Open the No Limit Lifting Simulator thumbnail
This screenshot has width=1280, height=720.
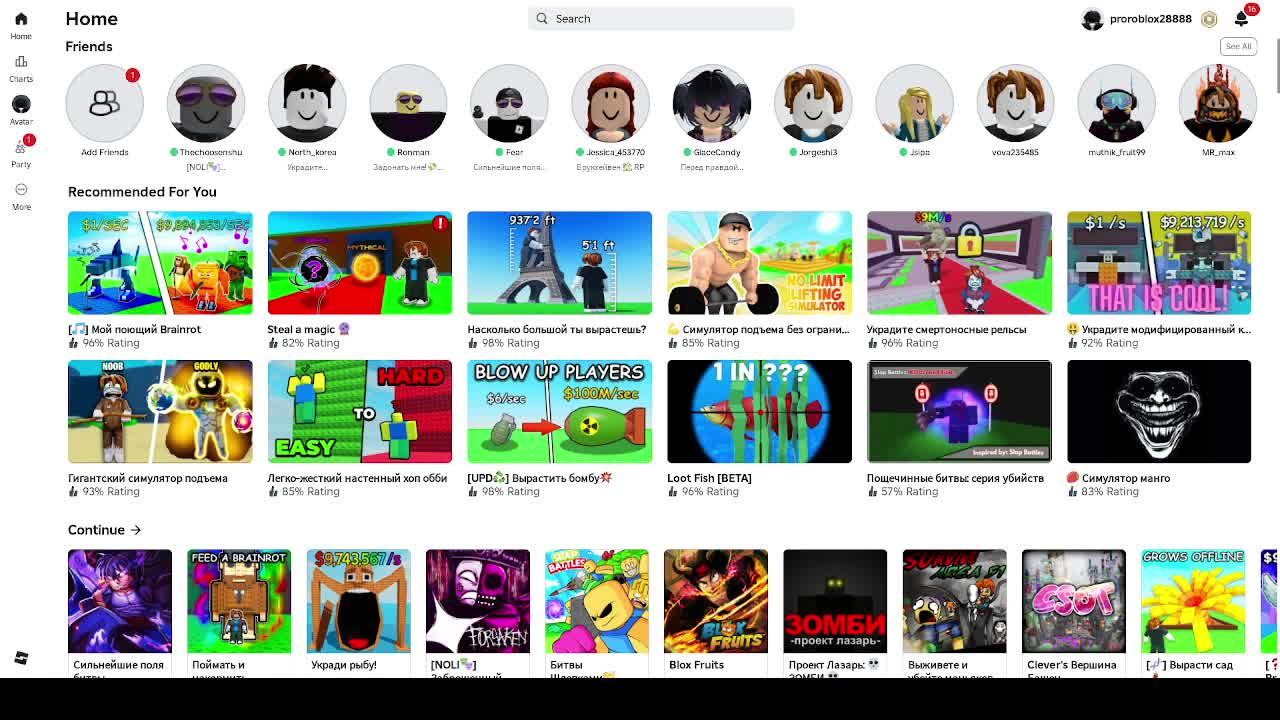click(x=760, y=263)
